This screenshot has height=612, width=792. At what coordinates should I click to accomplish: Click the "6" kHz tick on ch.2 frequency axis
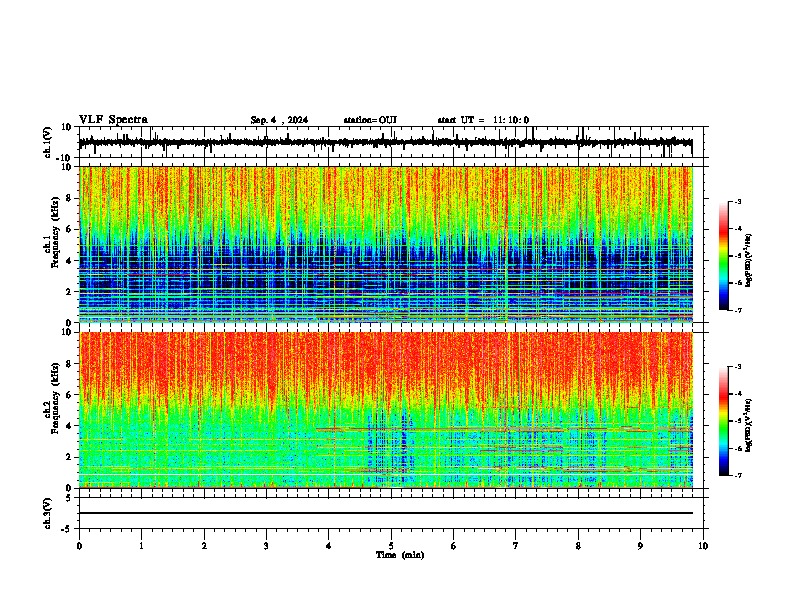tap(70, 395)
